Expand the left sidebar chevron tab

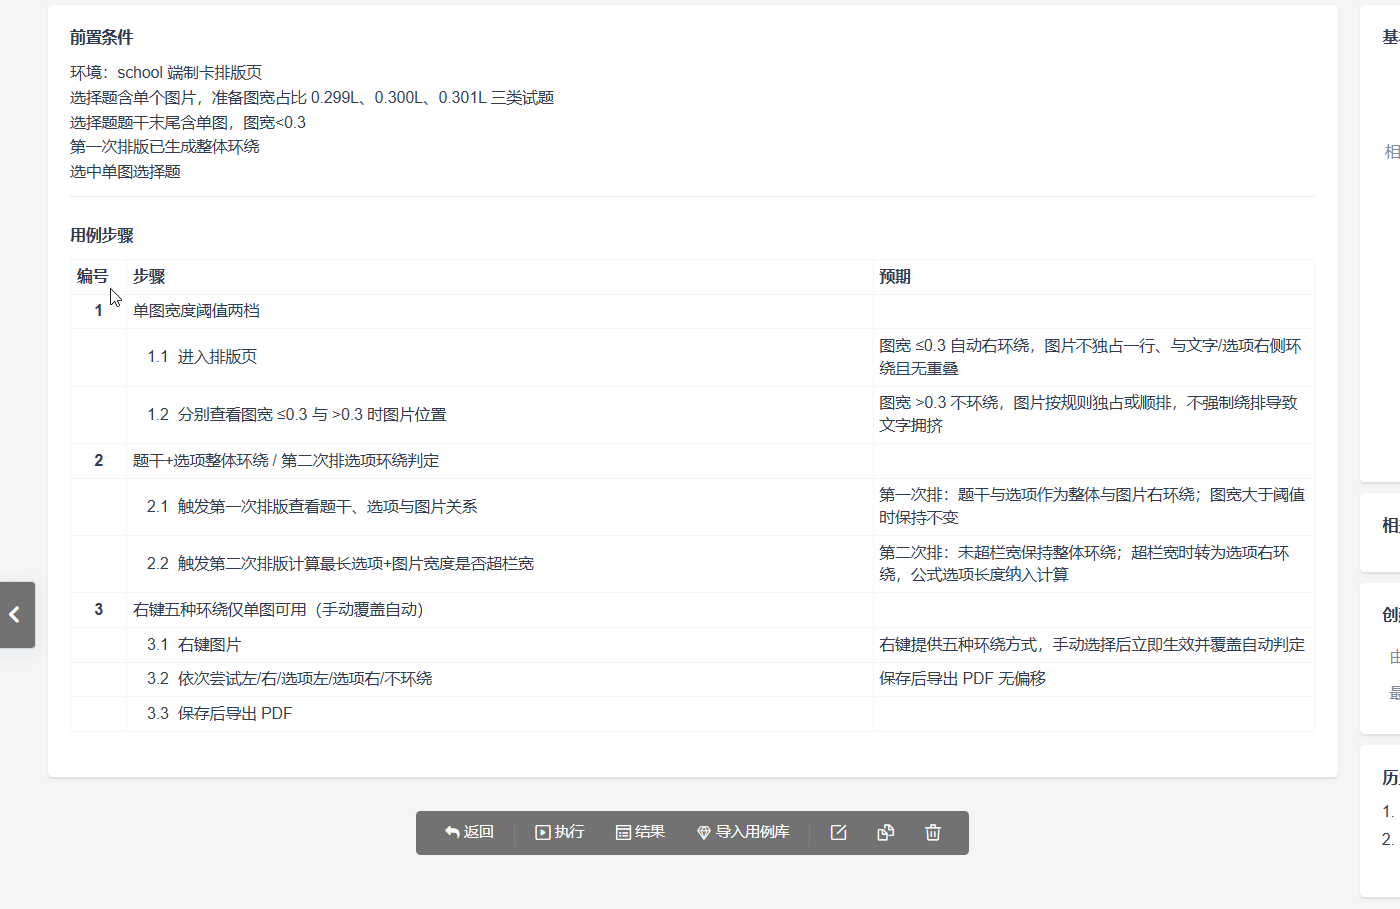(17, 615)
